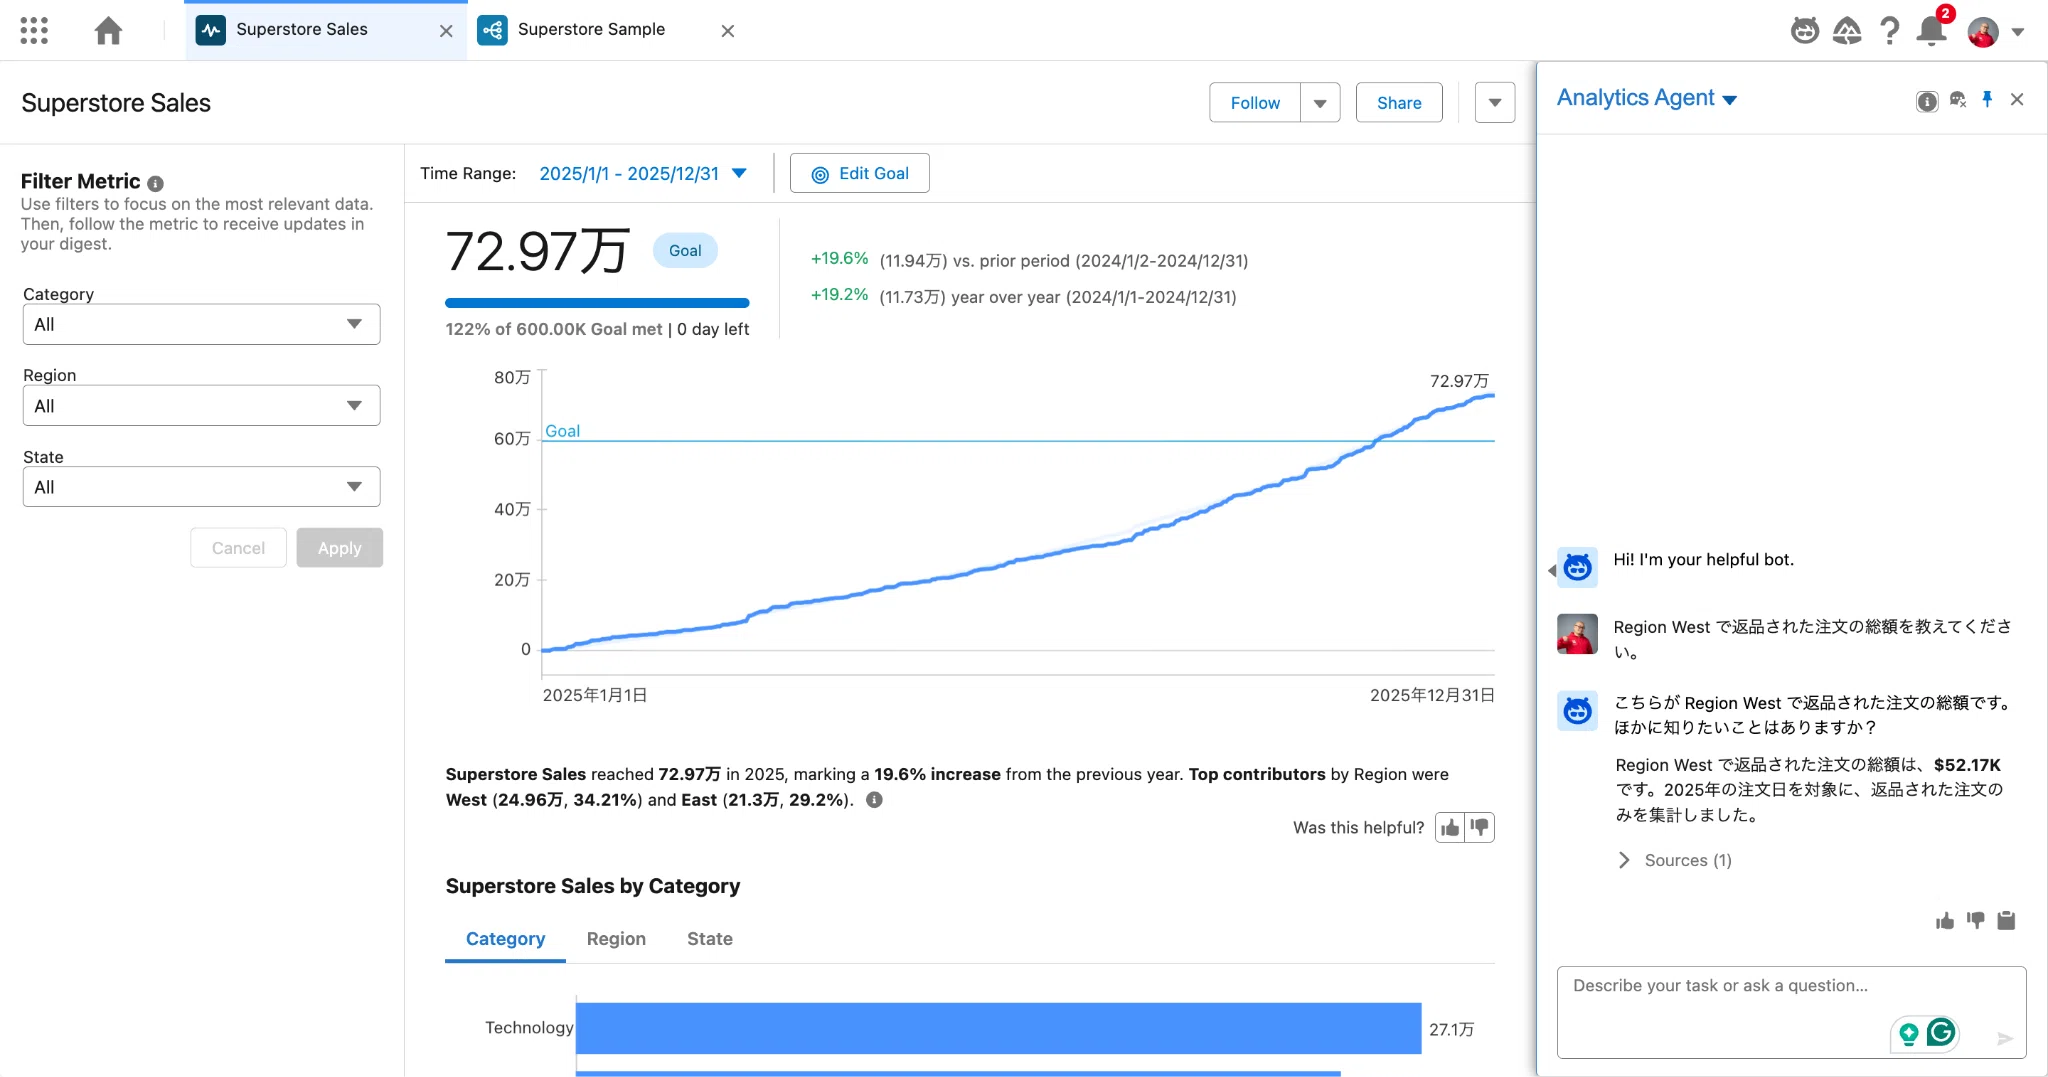Focus the 'Describe your task' input box
The width and height of the screenshot is (2048, 1077).
[1791, 1012]
